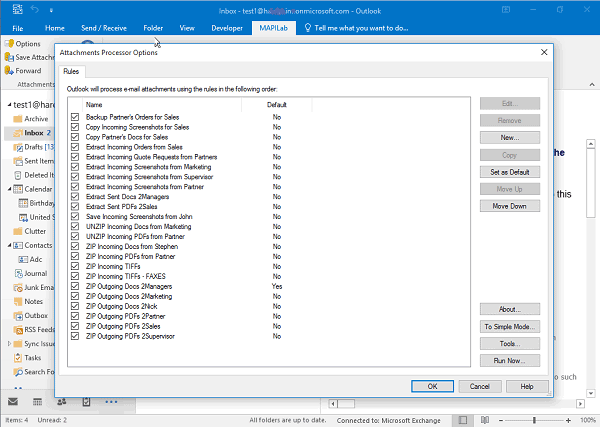Switch to Calendar view icon at bottom
Image resolution: width=600 pixels, height=427 pixels.
[38, 401]
